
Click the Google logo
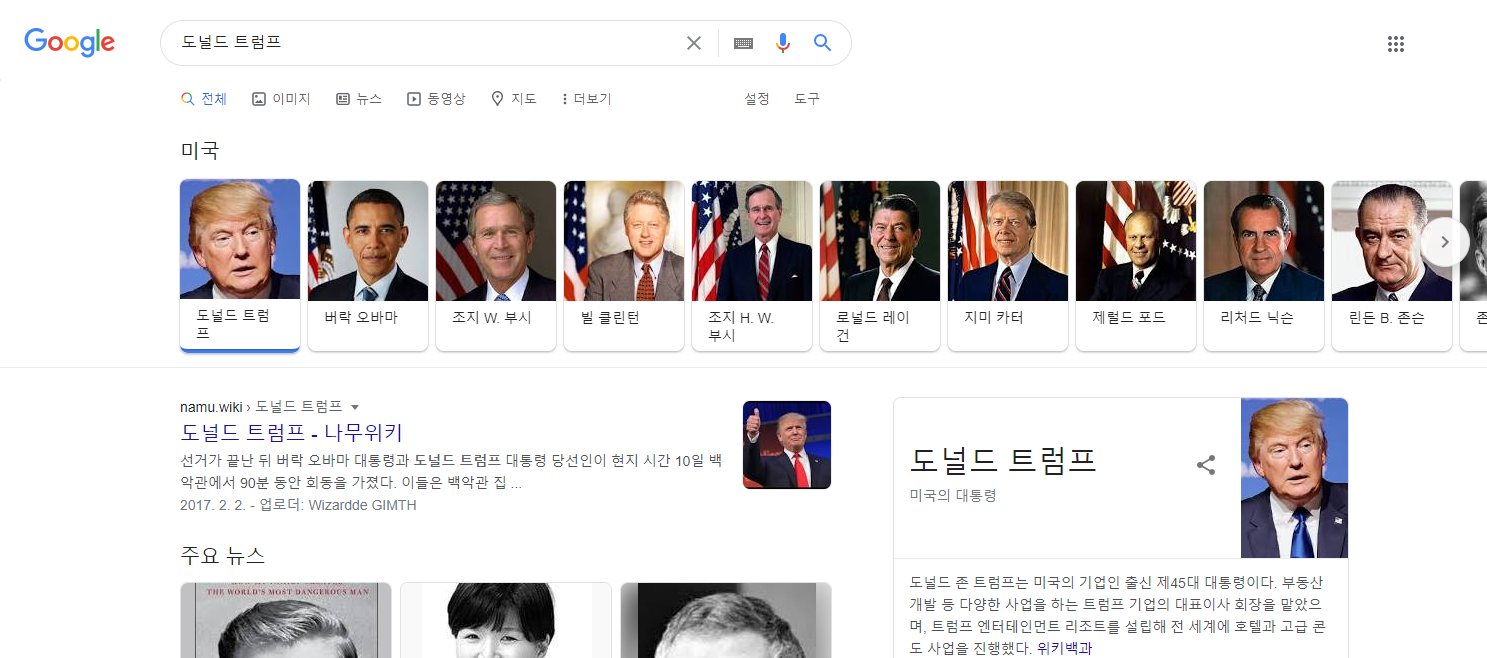coord(70,42)
